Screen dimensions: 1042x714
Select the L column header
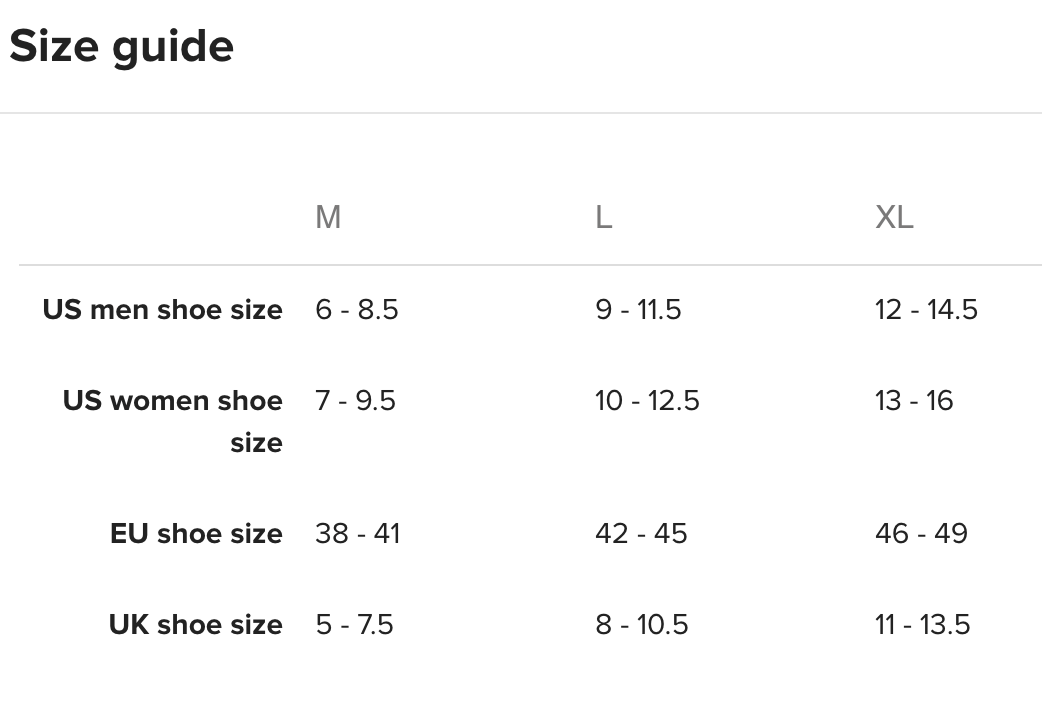pyautogui.click(x=603, y=216)
